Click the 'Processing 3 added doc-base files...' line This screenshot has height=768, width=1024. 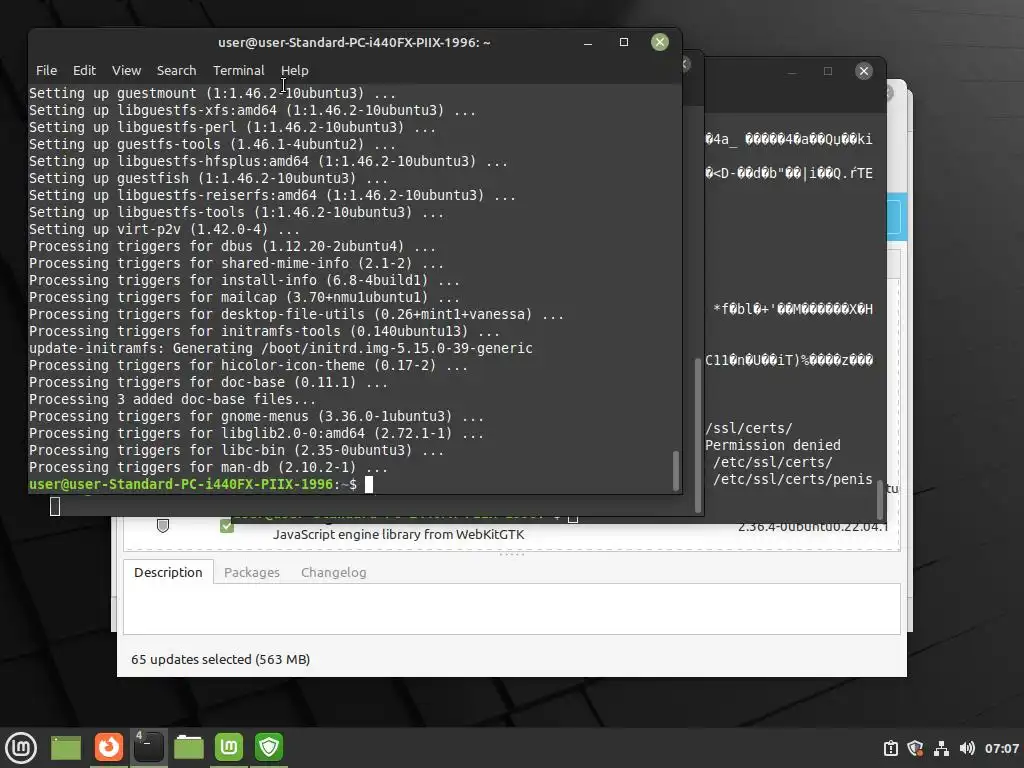pyautogui.click(x=172, y=400)
